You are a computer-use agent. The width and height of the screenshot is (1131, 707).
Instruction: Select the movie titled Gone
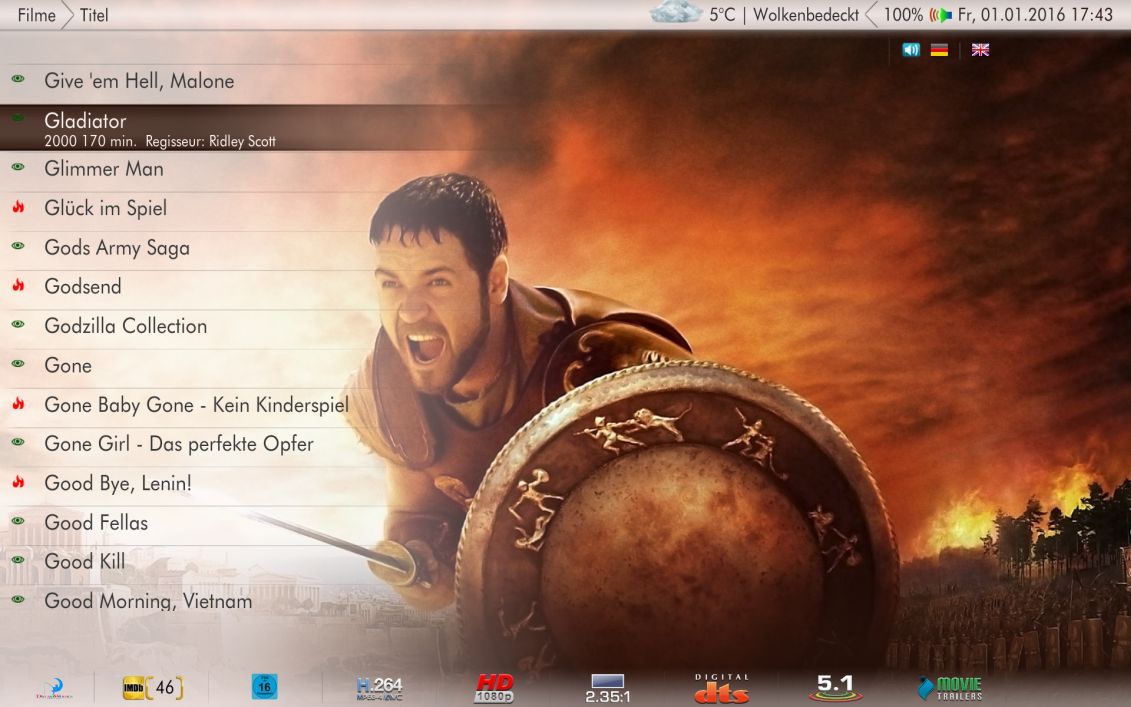point(68,366)
